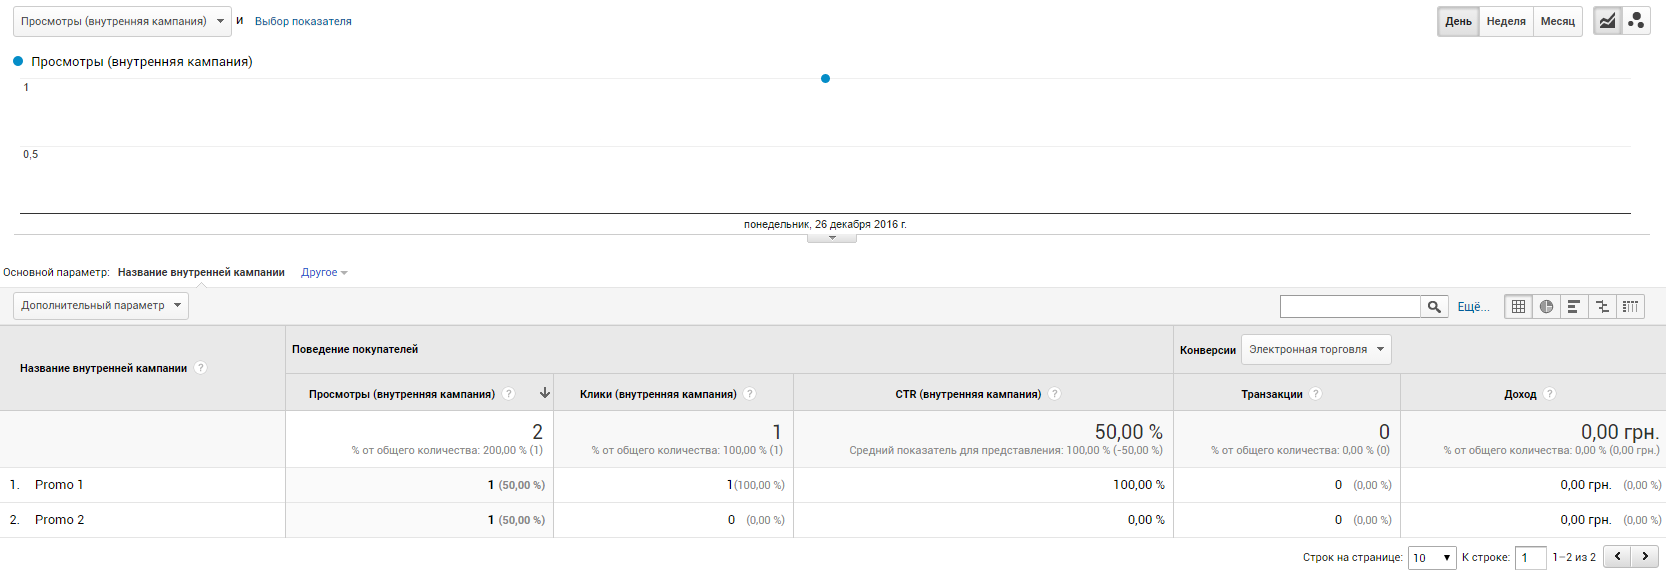Sort by Просмотры (внутренняя кампания) column

402,394
